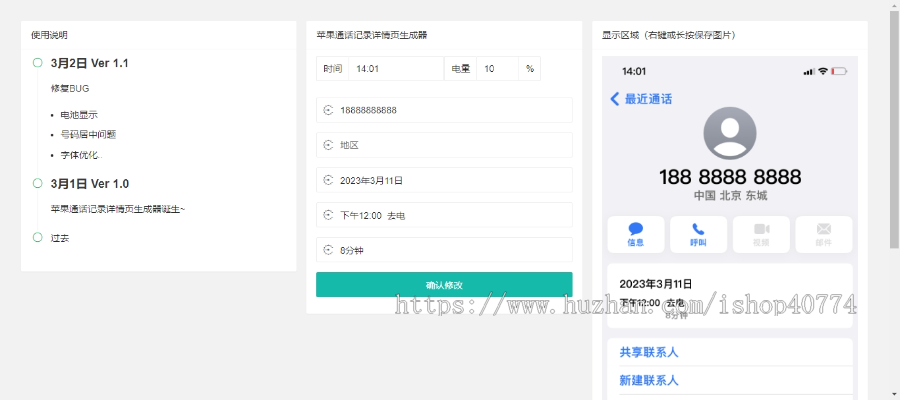900x400 pixels.
Task: Click the 过去 timeline entry text
Action: click(60, 238)
